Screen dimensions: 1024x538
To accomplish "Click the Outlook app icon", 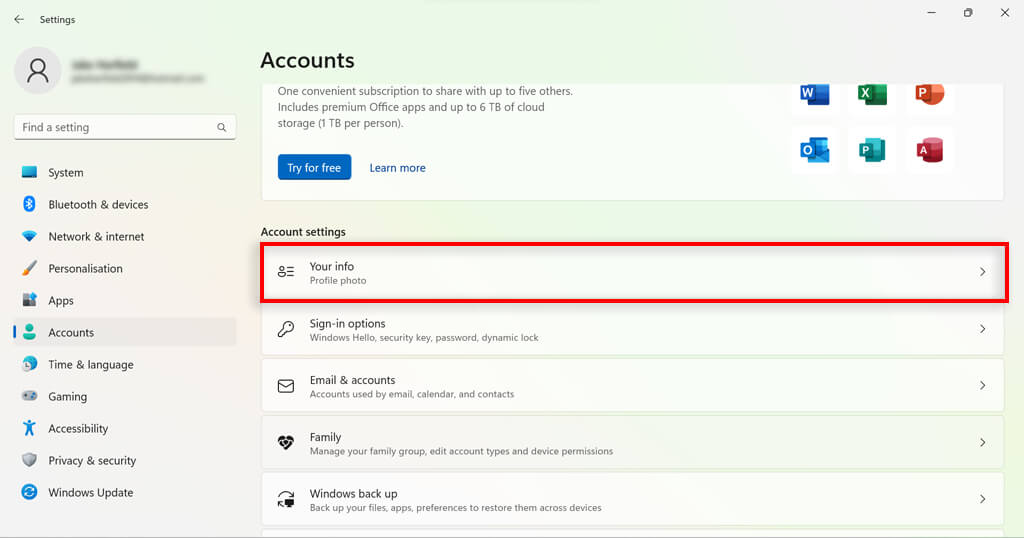I will click(x=814, y=150).
